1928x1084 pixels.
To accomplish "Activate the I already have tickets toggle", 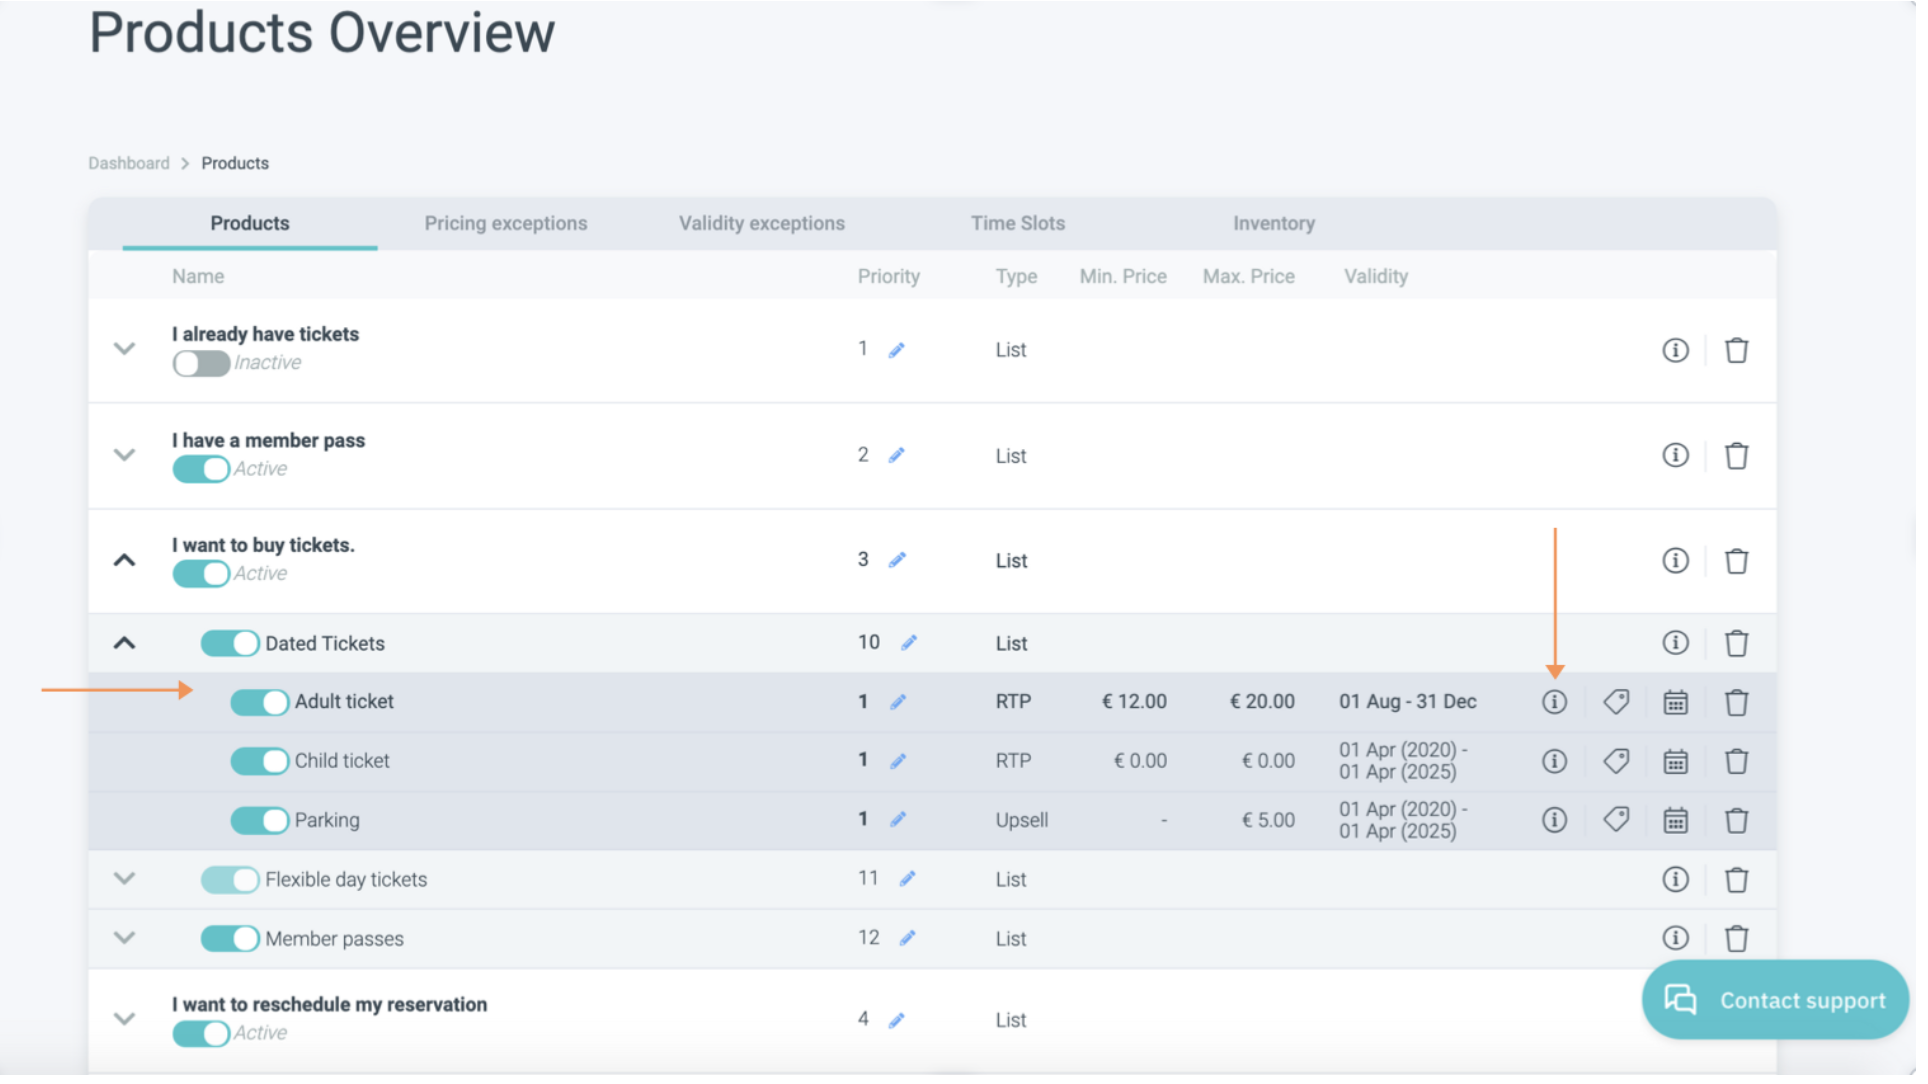I will (202, 365).
